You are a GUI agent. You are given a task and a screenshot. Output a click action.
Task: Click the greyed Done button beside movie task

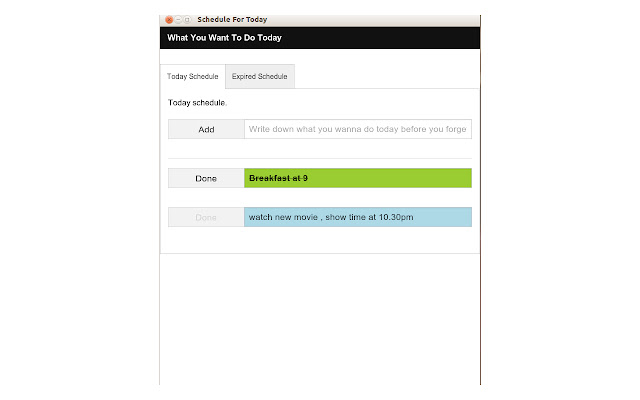(206, 217)
